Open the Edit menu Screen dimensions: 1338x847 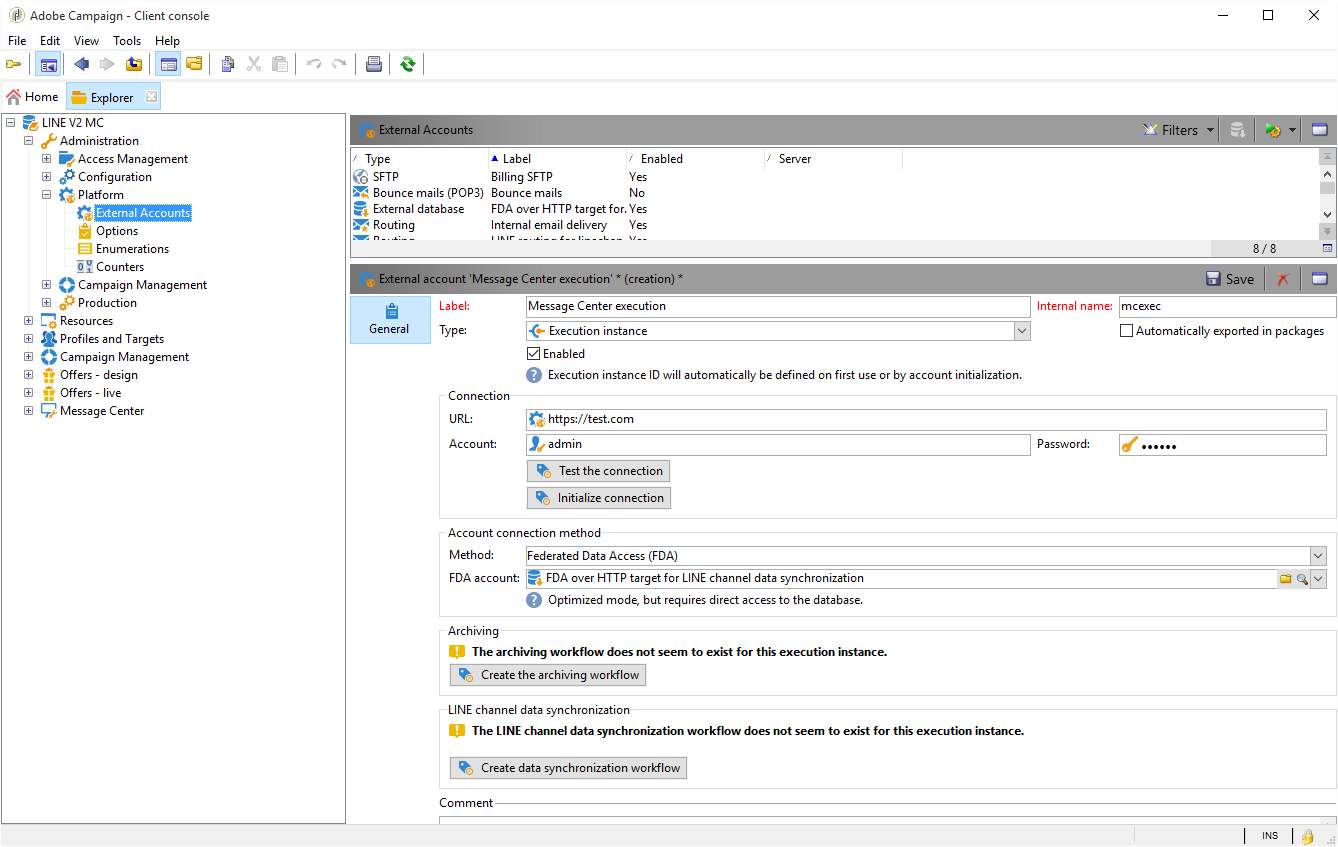[50, 41]
